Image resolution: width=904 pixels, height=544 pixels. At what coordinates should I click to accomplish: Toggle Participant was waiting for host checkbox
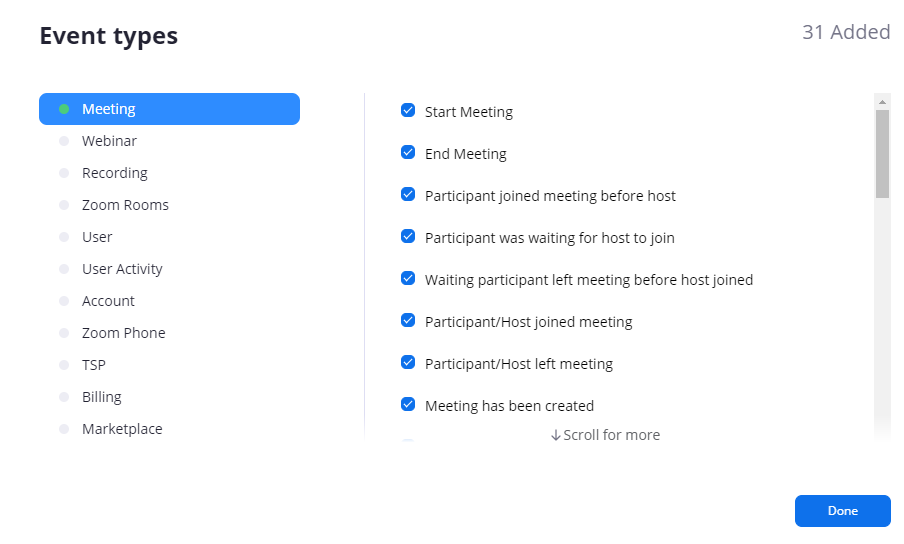(408, 237)
